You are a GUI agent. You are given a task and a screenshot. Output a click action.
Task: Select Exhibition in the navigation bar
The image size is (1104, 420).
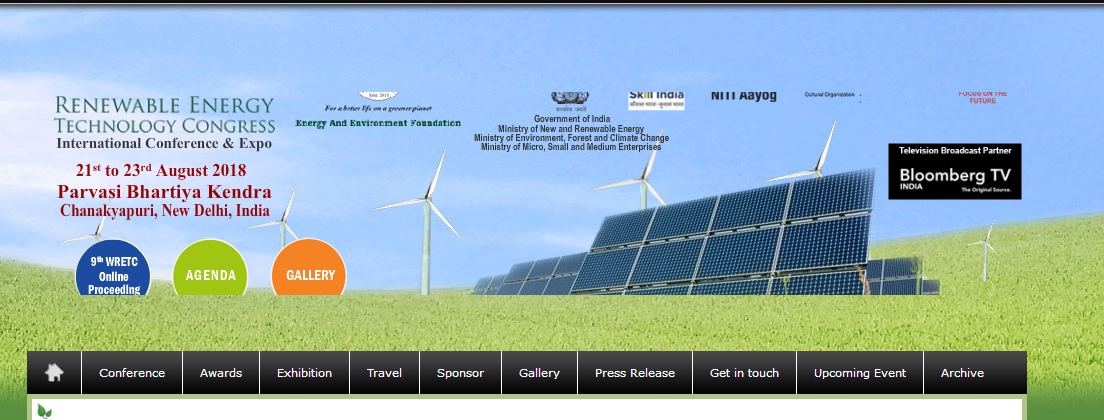click(304, 373)
